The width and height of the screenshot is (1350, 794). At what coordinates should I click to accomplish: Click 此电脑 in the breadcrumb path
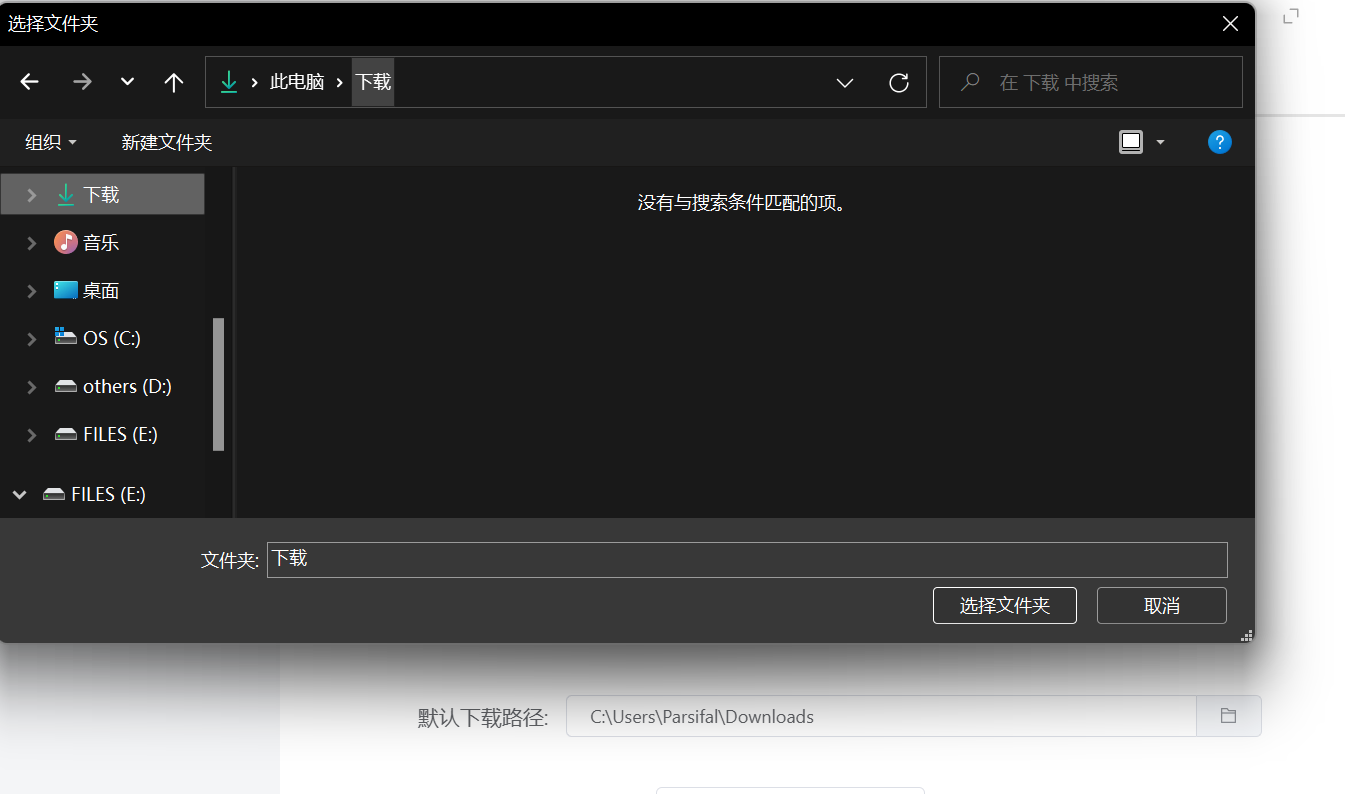tap(296, 81)
